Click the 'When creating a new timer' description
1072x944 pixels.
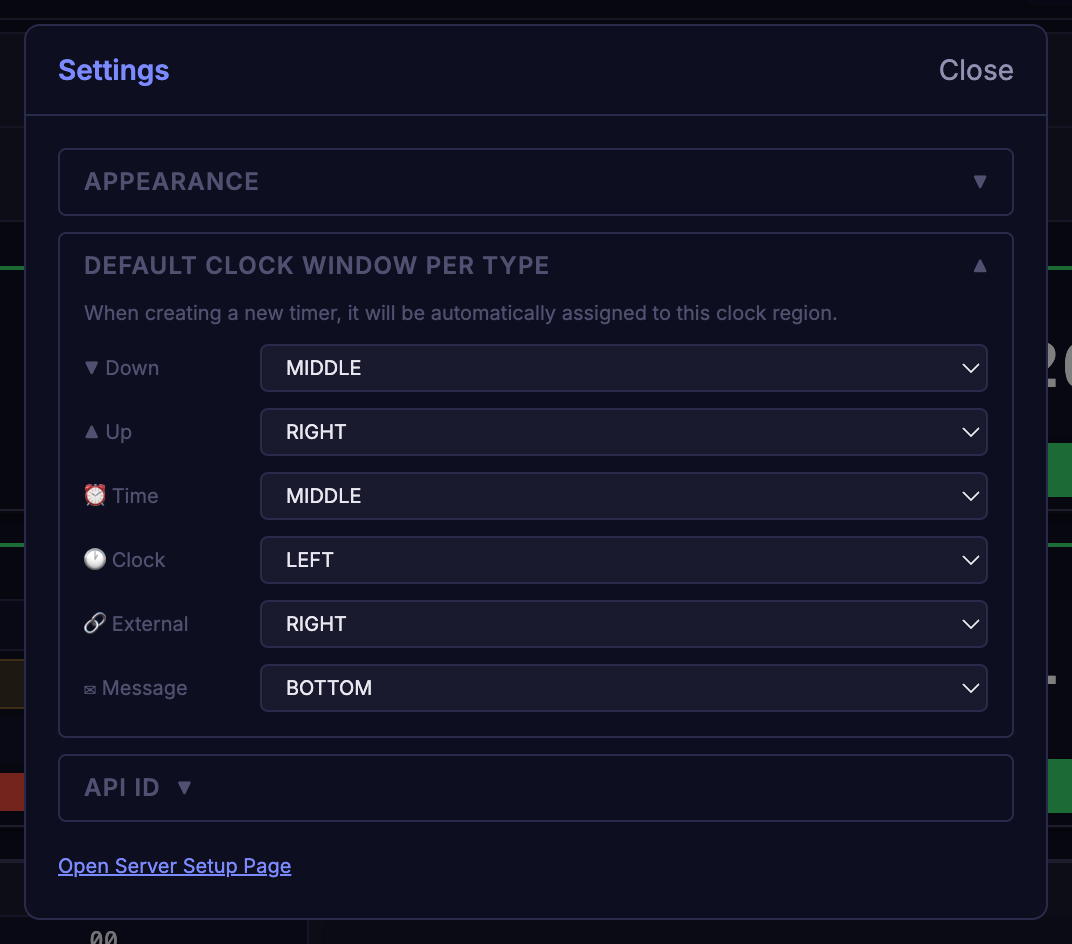pos(460,313)
